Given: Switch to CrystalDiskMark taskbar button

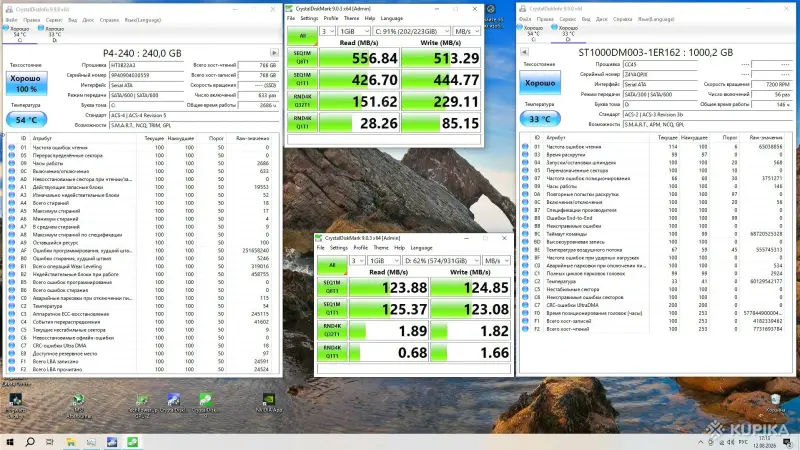Looking at the screenshot, I should click(133, 442).
